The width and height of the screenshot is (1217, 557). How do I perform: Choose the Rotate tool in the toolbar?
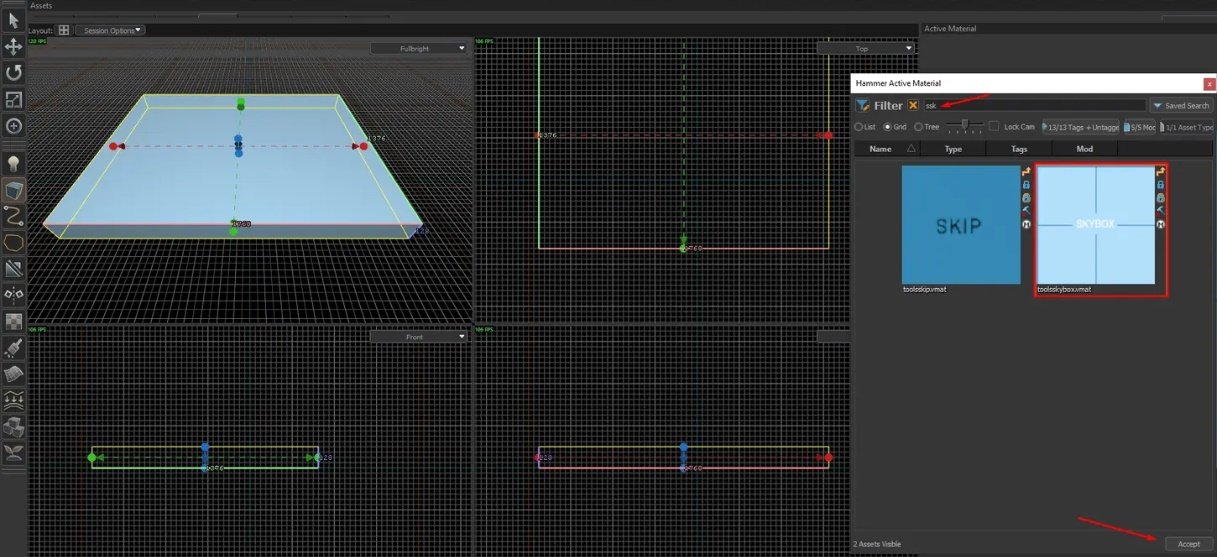pyautogui.click(x=14, y=73)
